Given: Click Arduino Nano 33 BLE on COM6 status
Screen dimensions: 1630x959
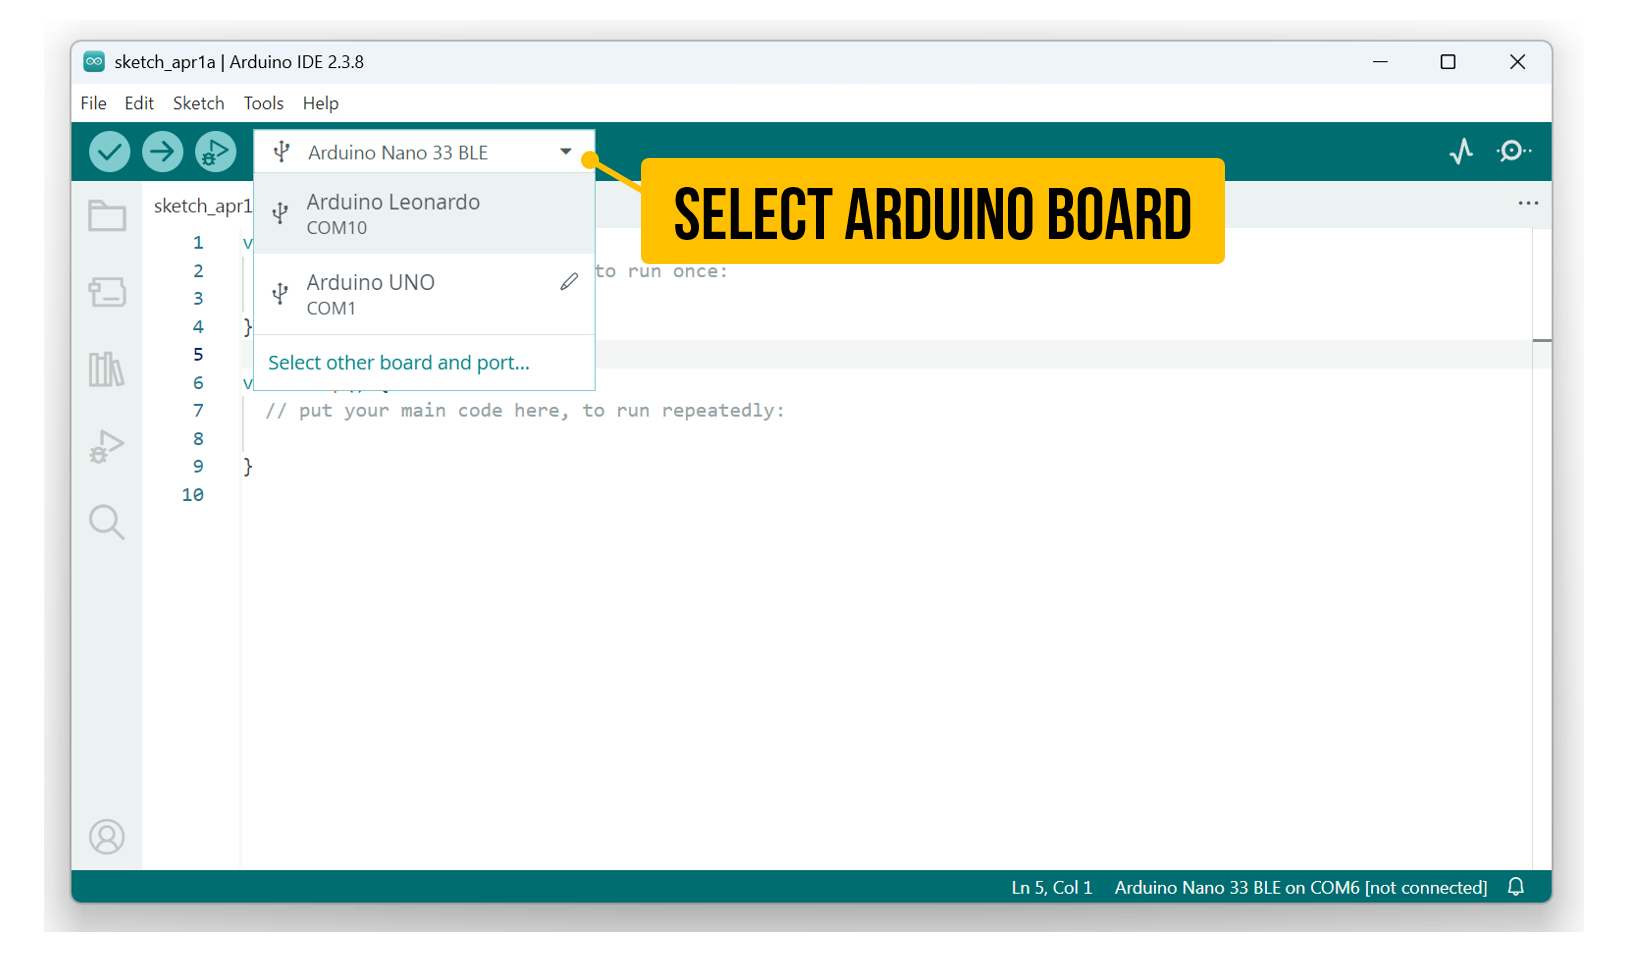Looking at the screenshot, I should [1301, 887].
